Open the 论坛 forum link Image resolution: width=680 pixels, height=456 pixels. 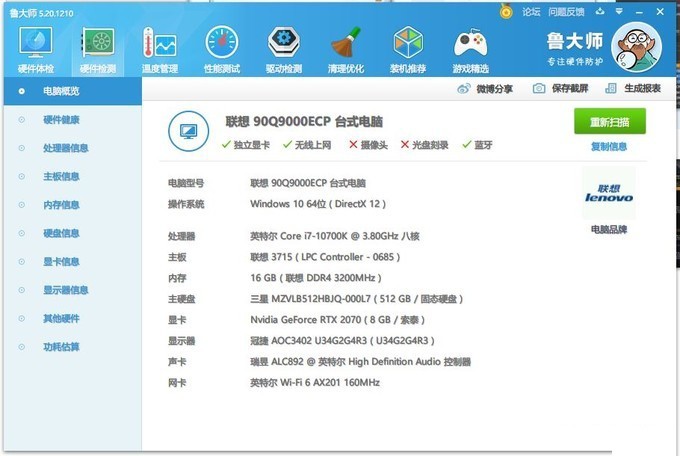coord(531,12)
